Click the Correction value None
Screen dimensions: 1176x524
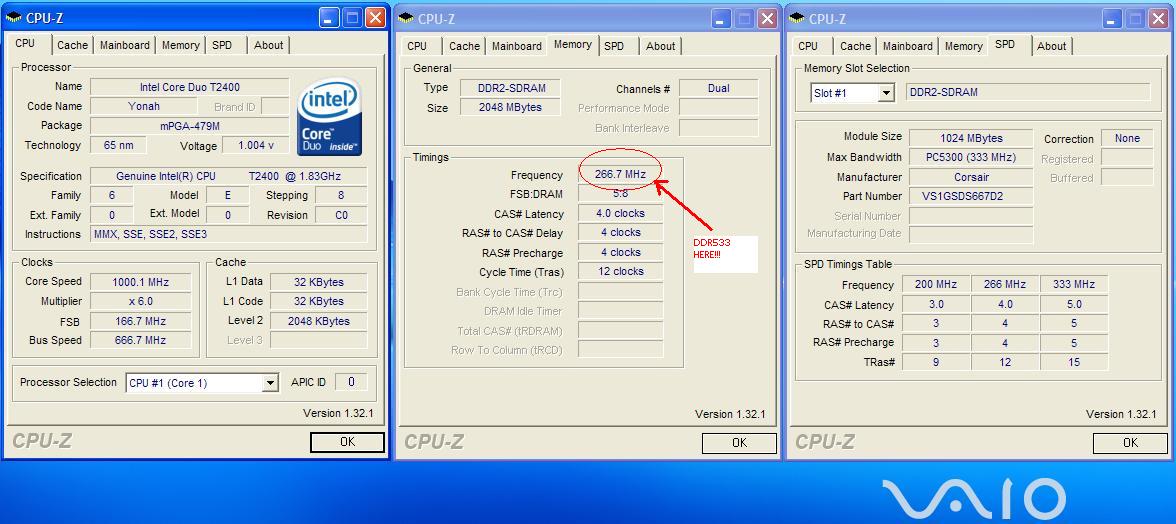tap(1127, 139)
